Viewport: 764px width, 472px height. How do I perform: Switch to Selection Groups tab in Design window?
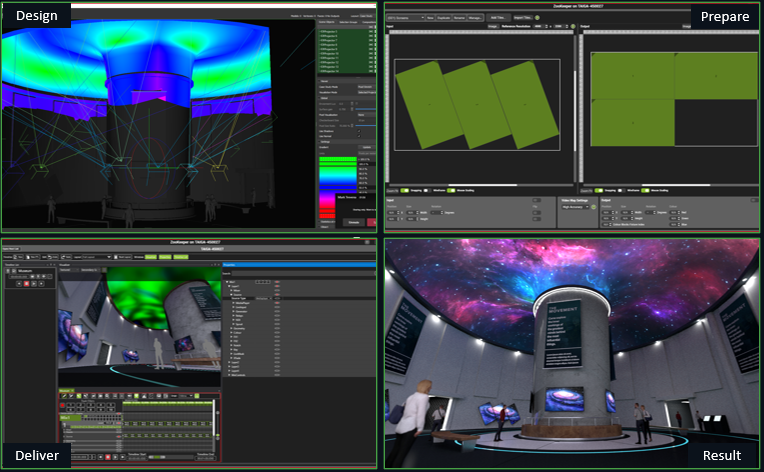(348, 22)
